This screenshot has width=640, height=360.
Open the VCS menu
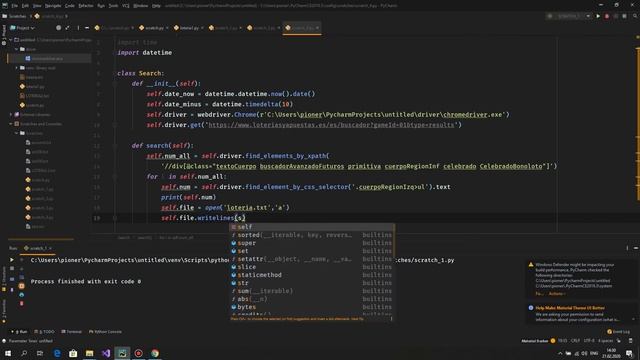tap(126, 6)
